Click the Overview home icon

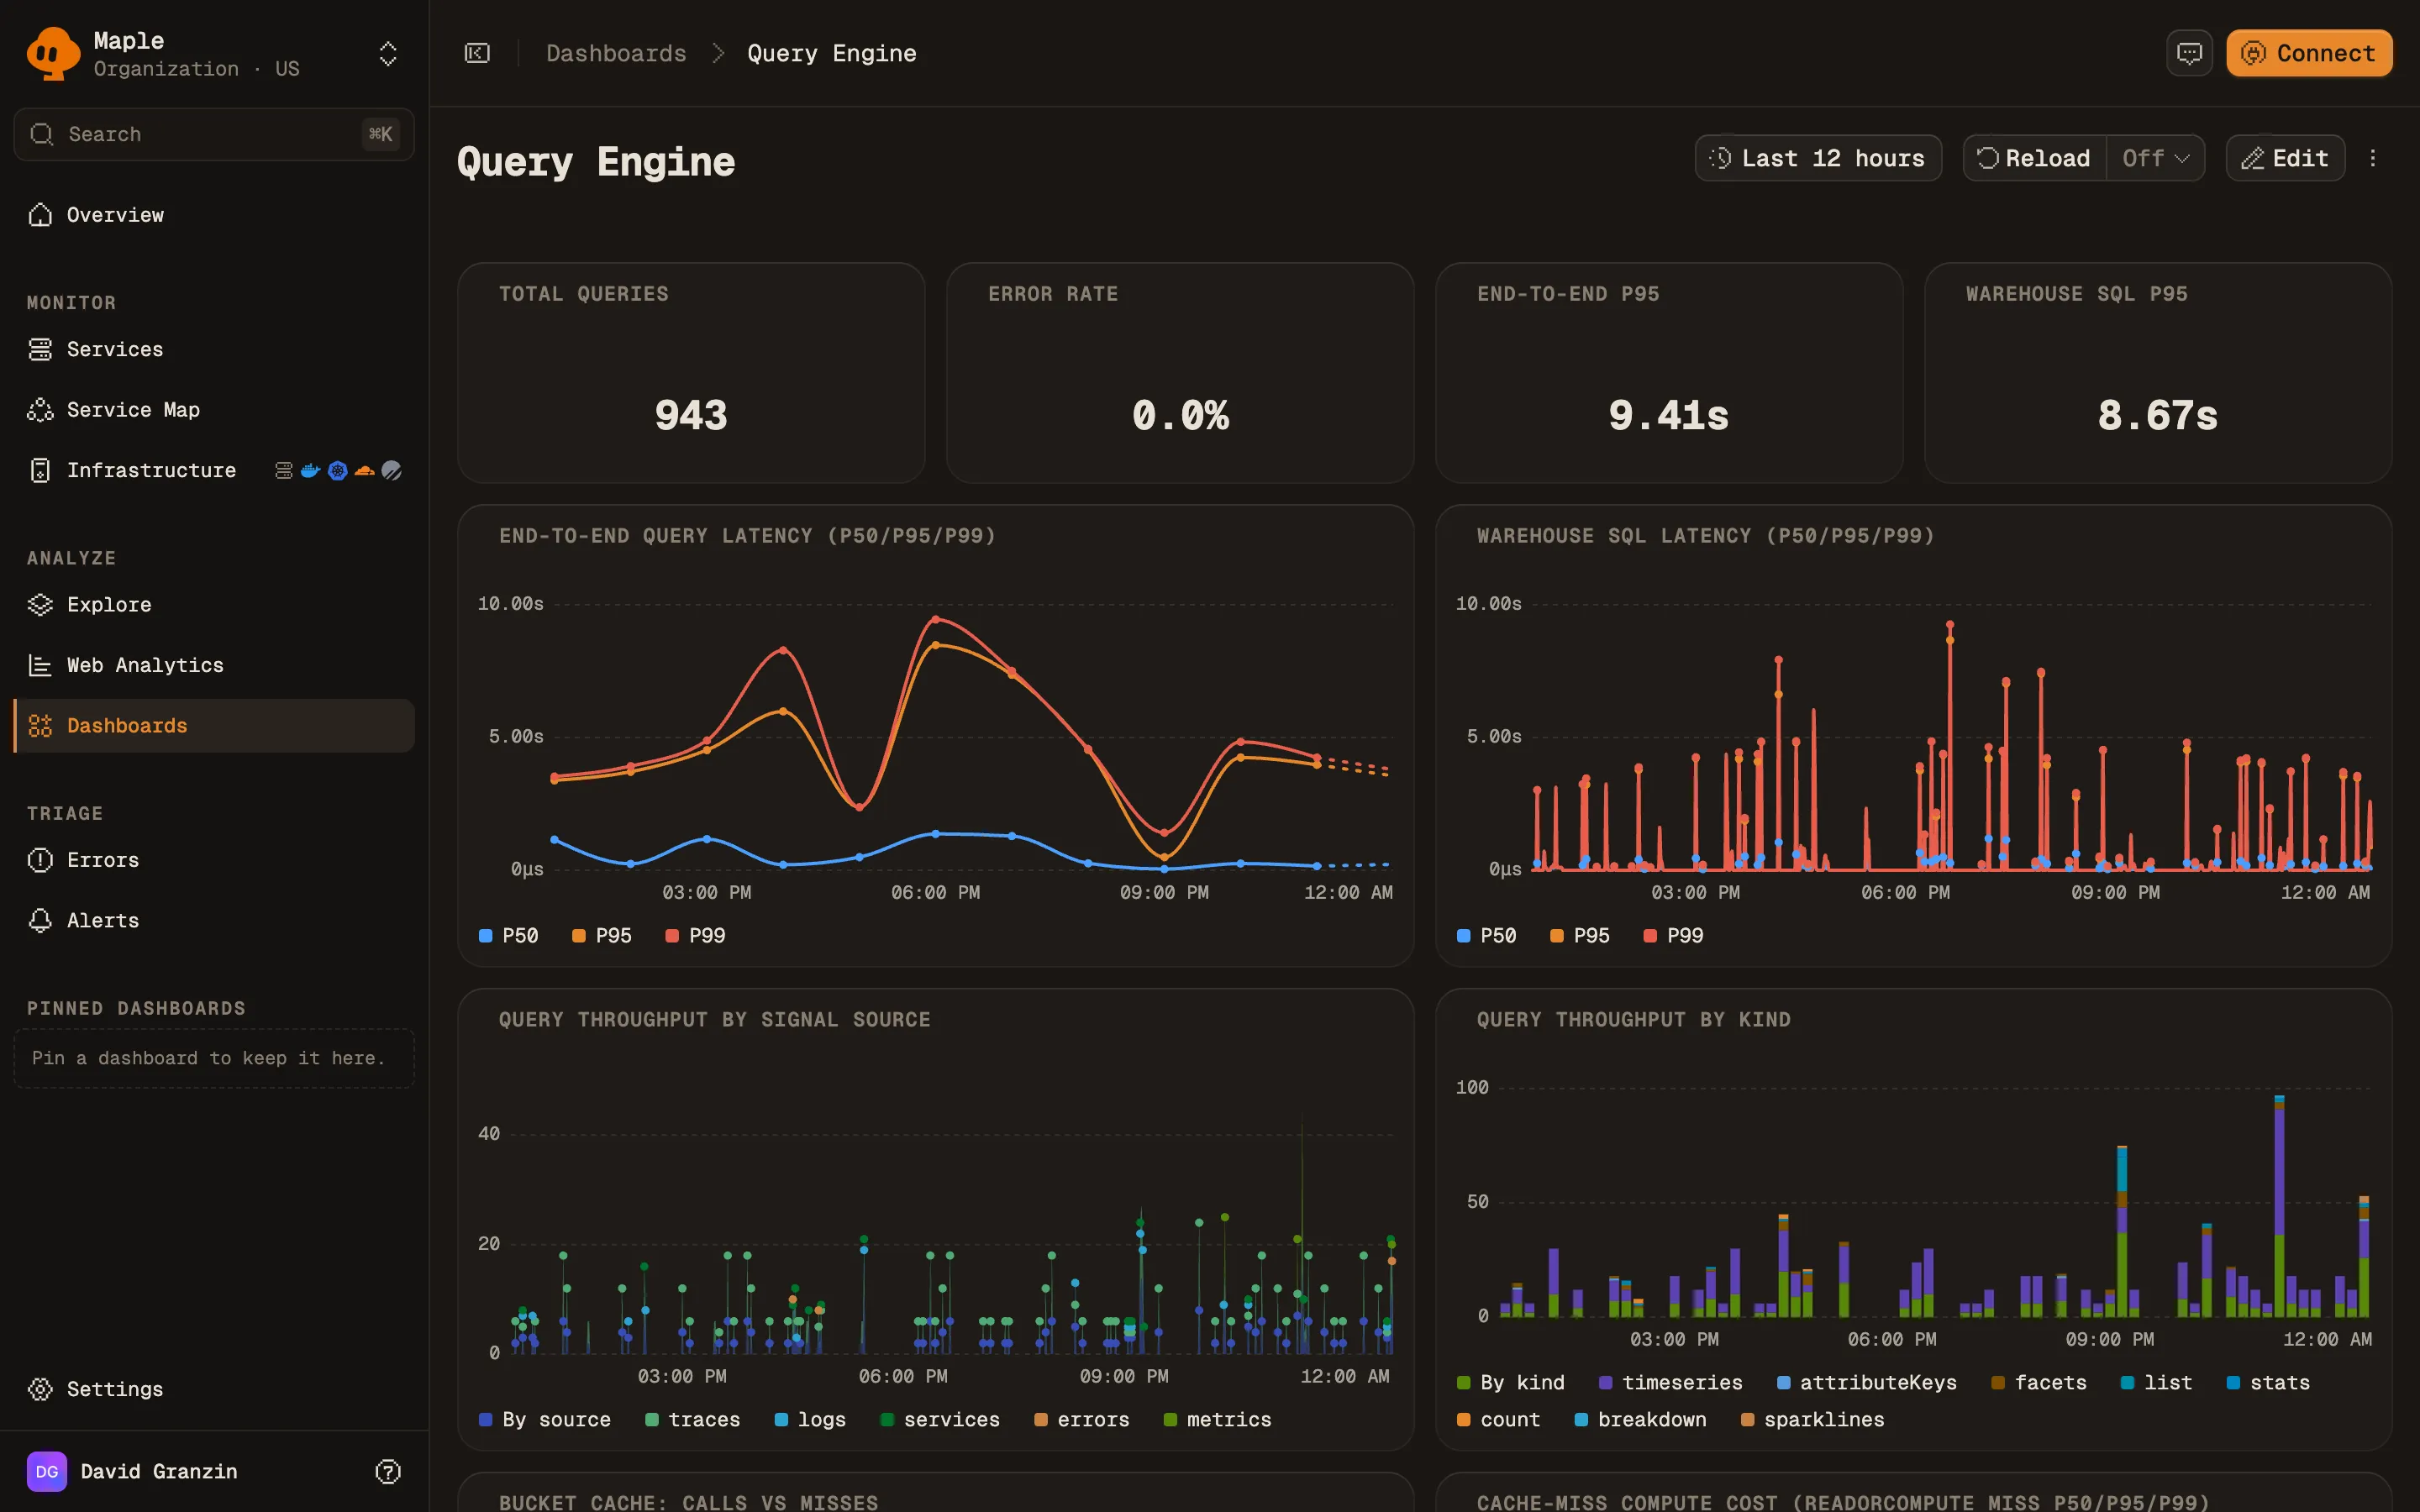pyautogui.click(x=40, y=215)
